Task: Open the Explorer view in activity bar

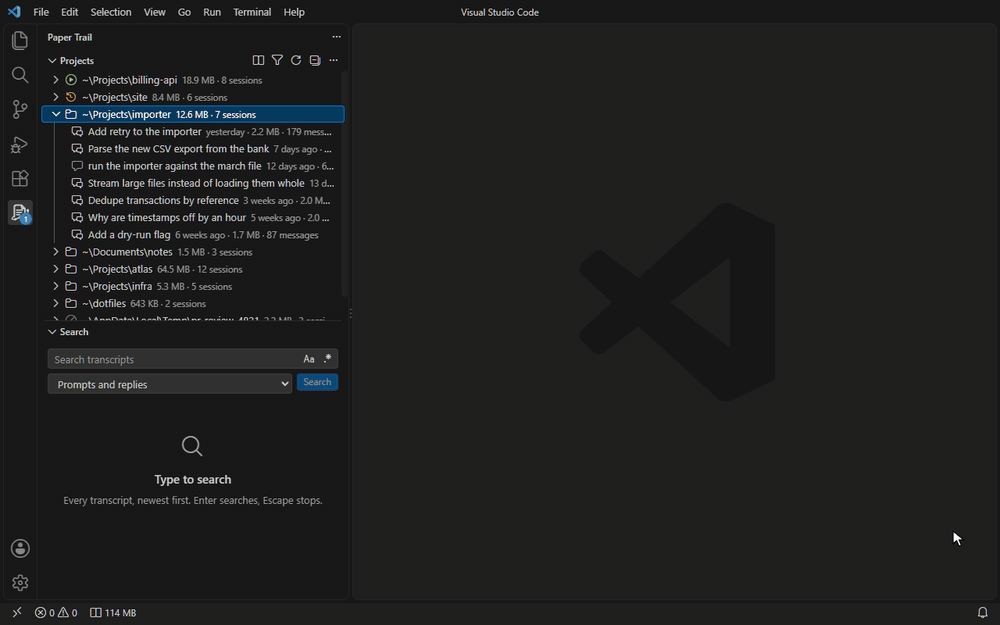Action: (x=20, y=40)
